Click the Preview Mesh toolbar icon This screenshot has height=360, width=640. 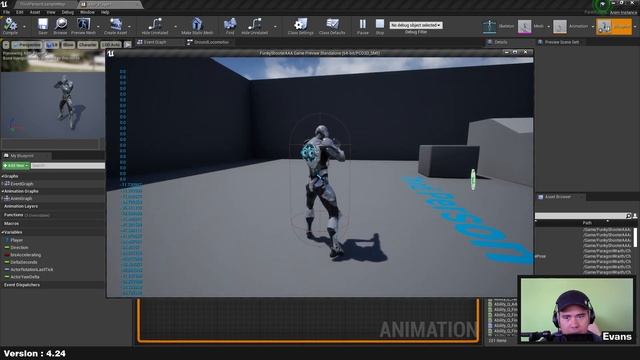[x=84, y=24]
